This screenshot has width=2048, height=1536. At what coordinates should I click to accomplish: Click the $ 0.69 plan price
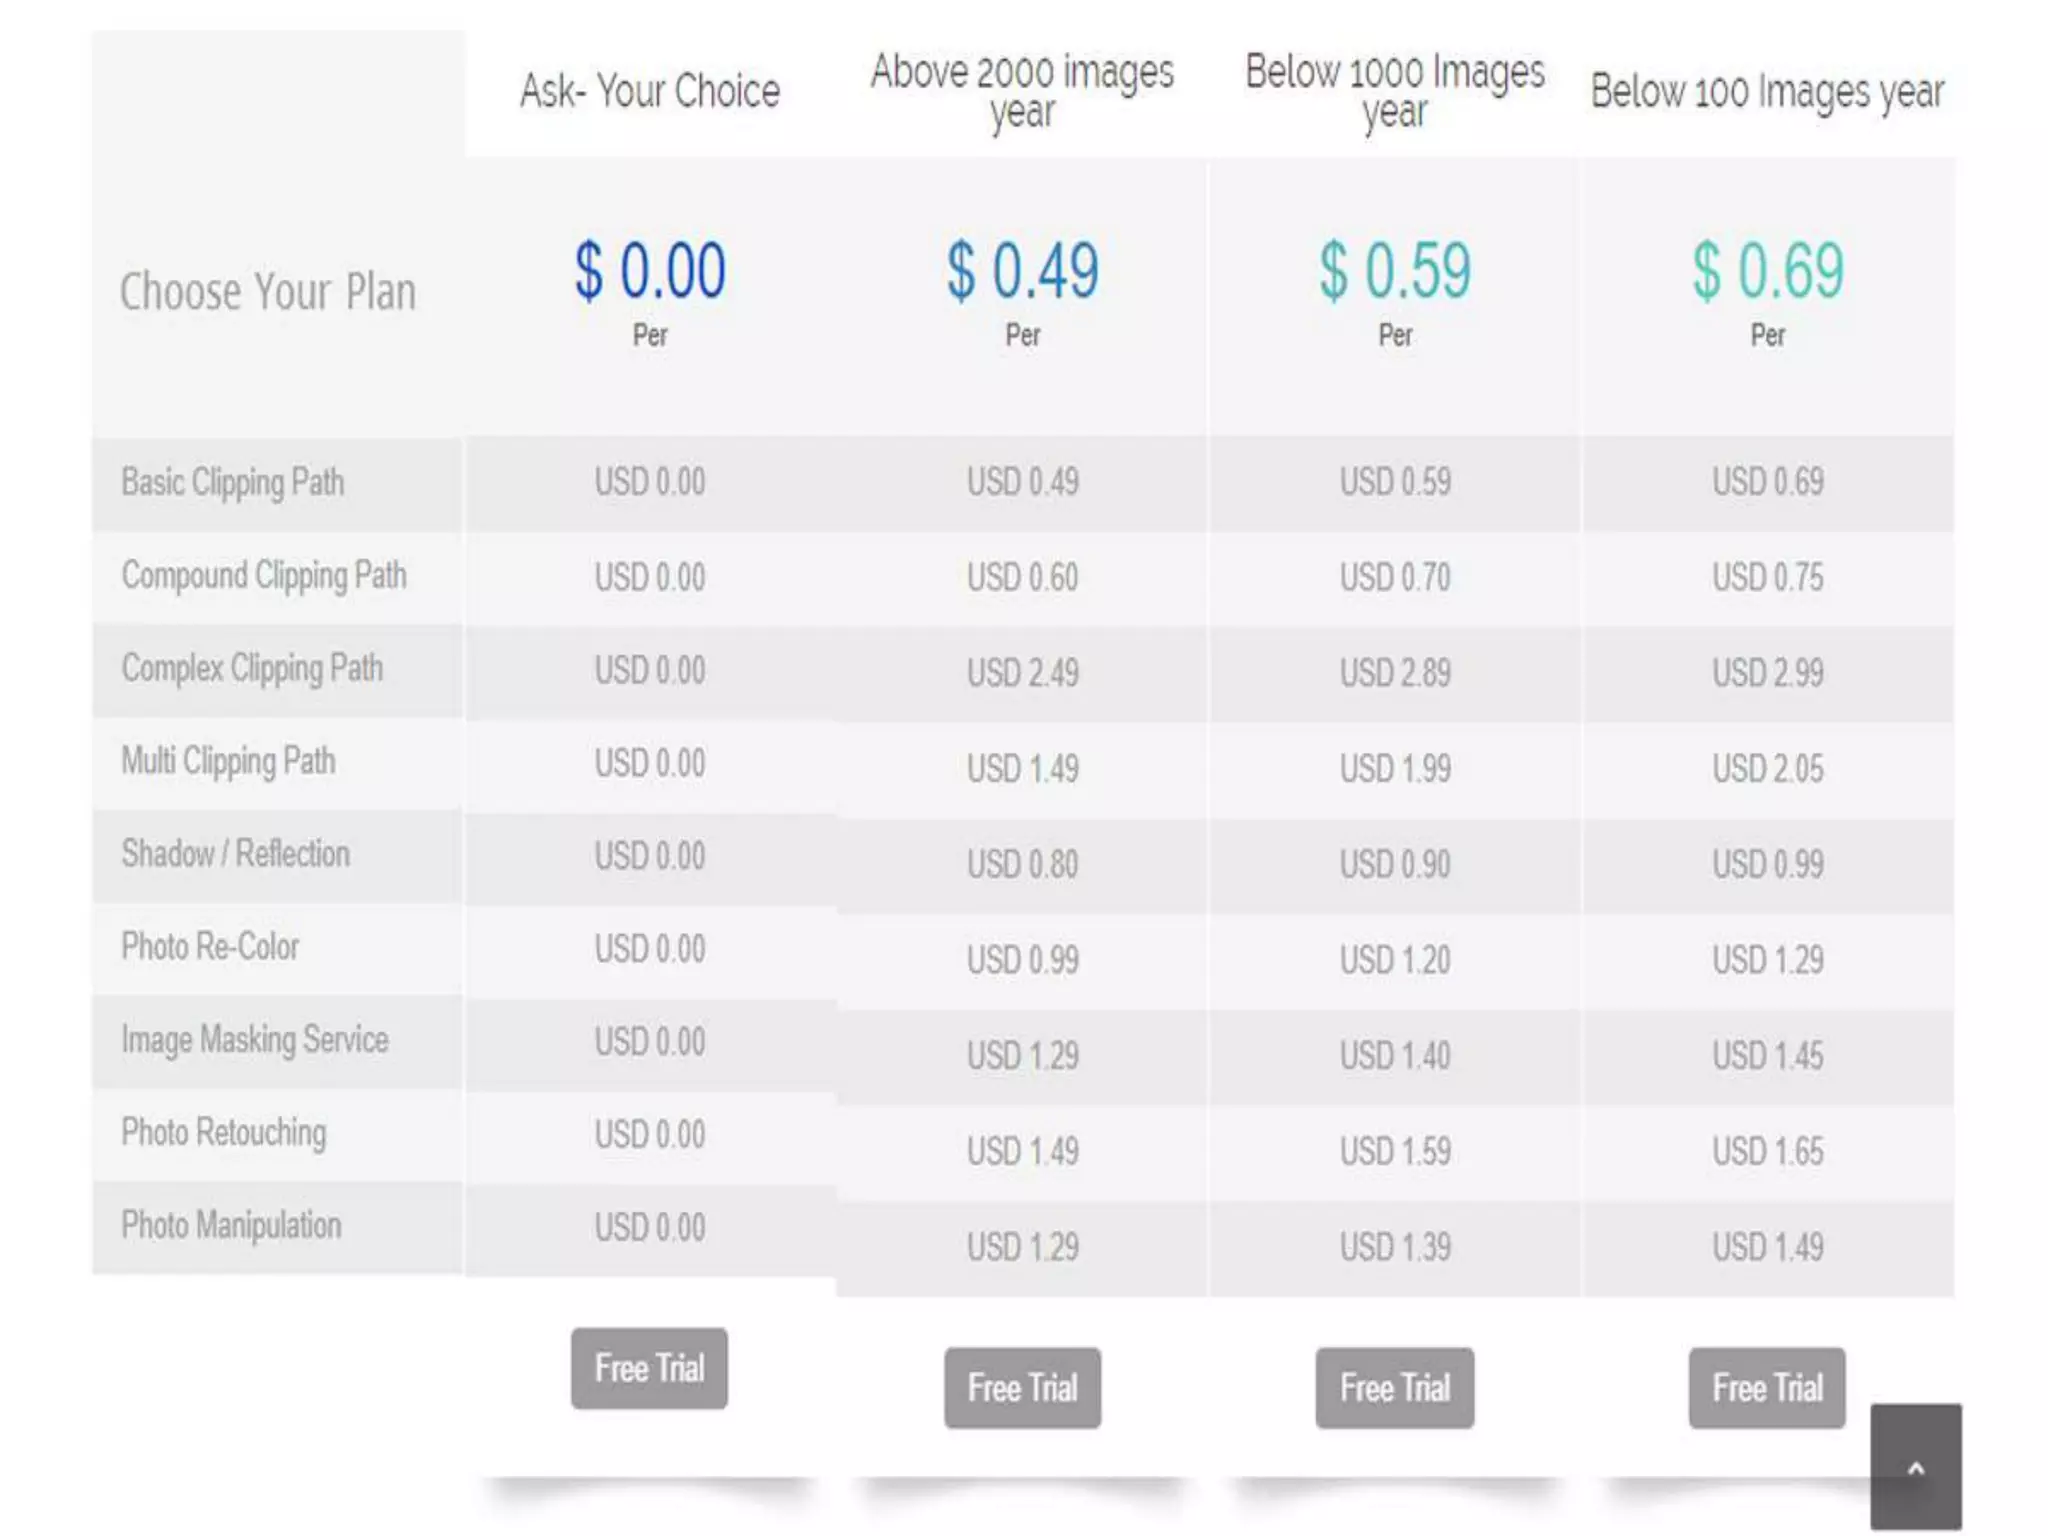1767,271
